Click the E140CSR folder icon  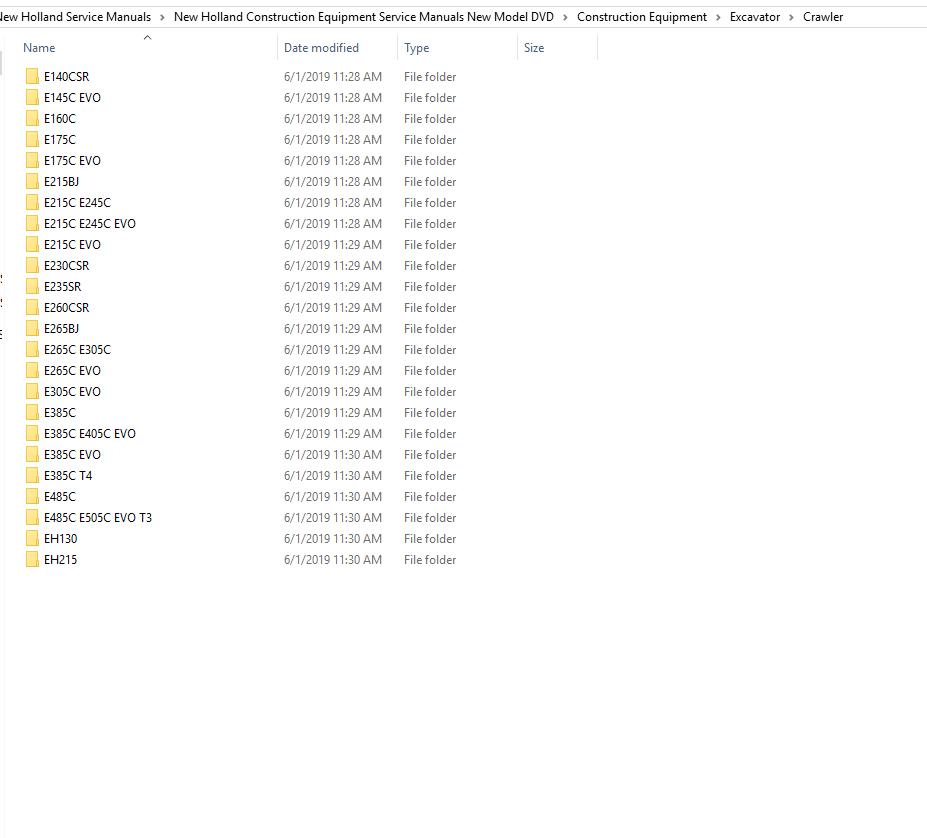33,76
